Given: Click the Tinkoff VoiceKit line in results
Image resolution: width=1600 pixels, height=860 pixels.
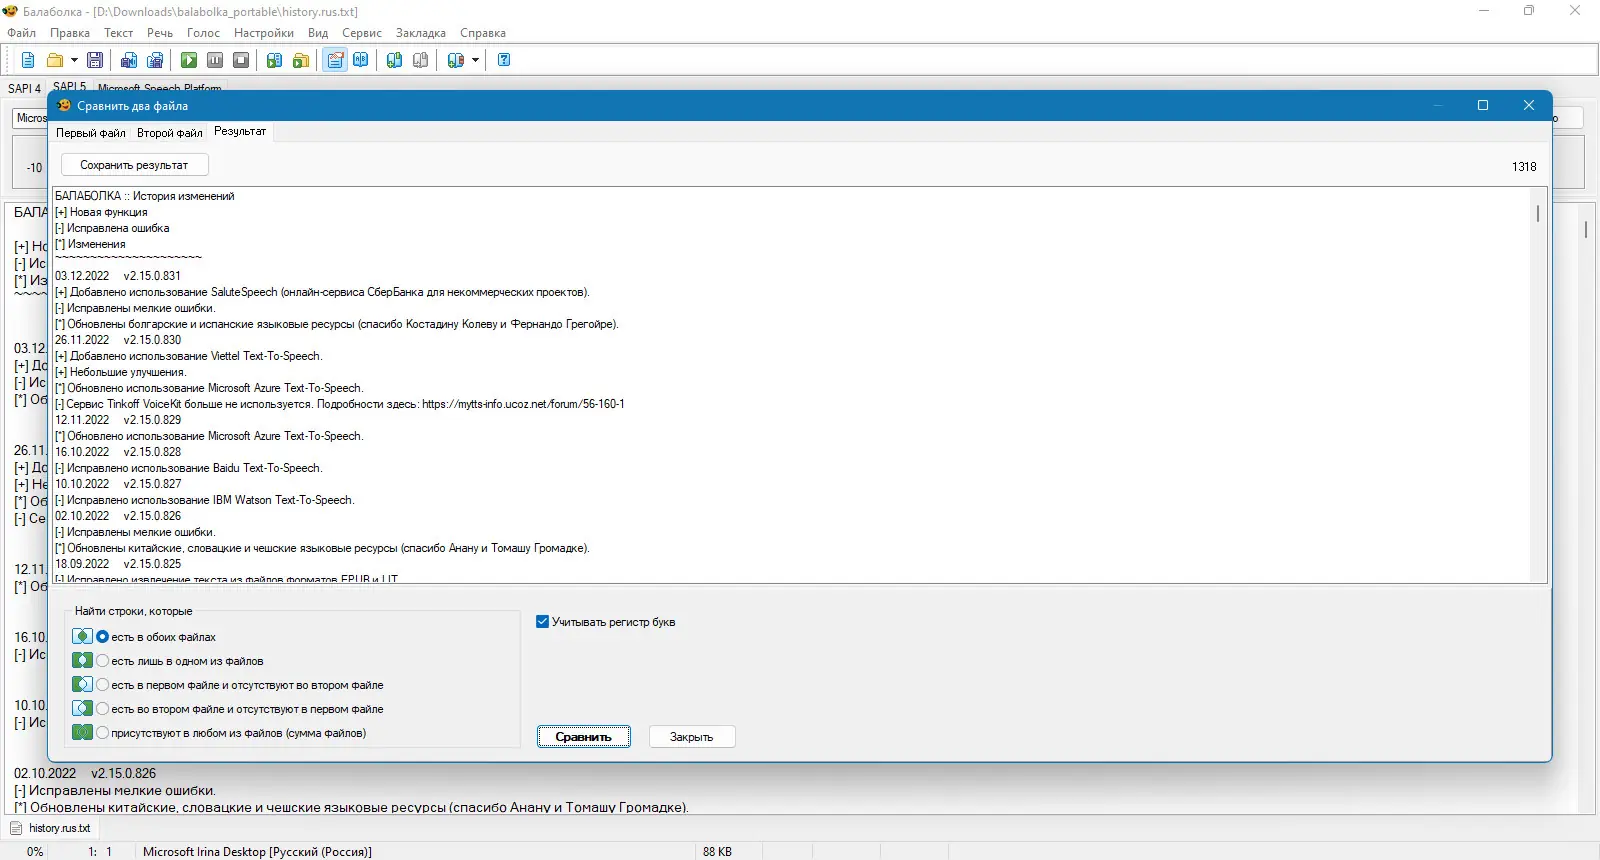Looking at the screenshot, I should (x=340, y=404).
